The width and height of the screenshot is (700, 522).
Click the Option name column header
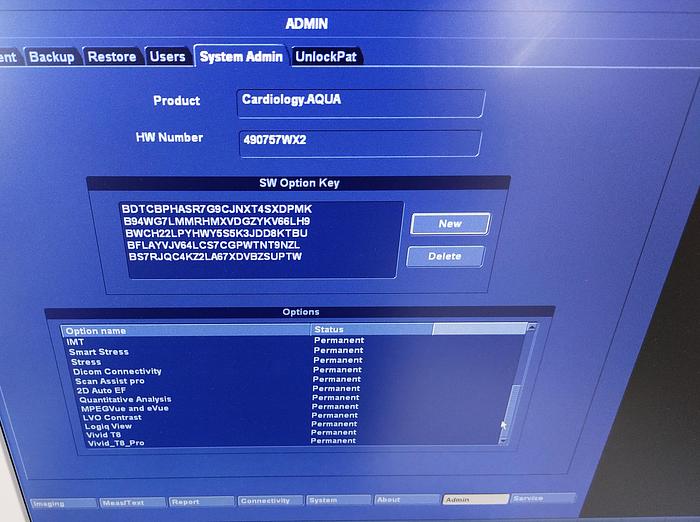185,330
